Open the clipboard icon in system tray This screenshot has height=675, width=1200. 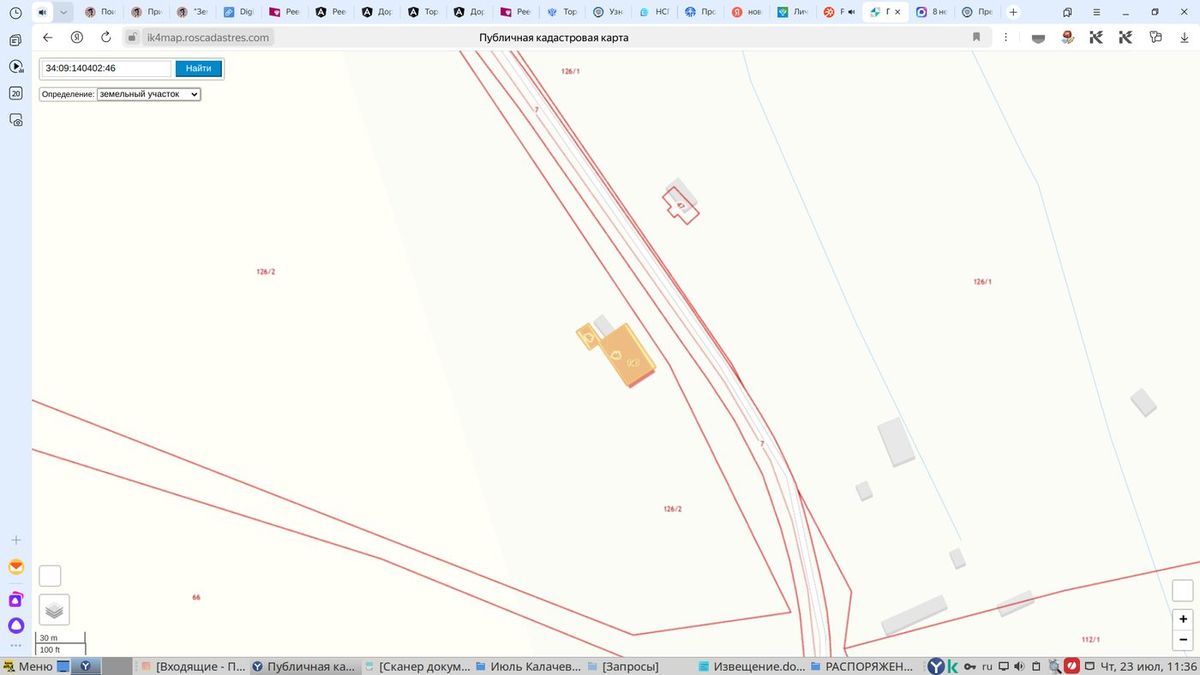pos(1037,666)
